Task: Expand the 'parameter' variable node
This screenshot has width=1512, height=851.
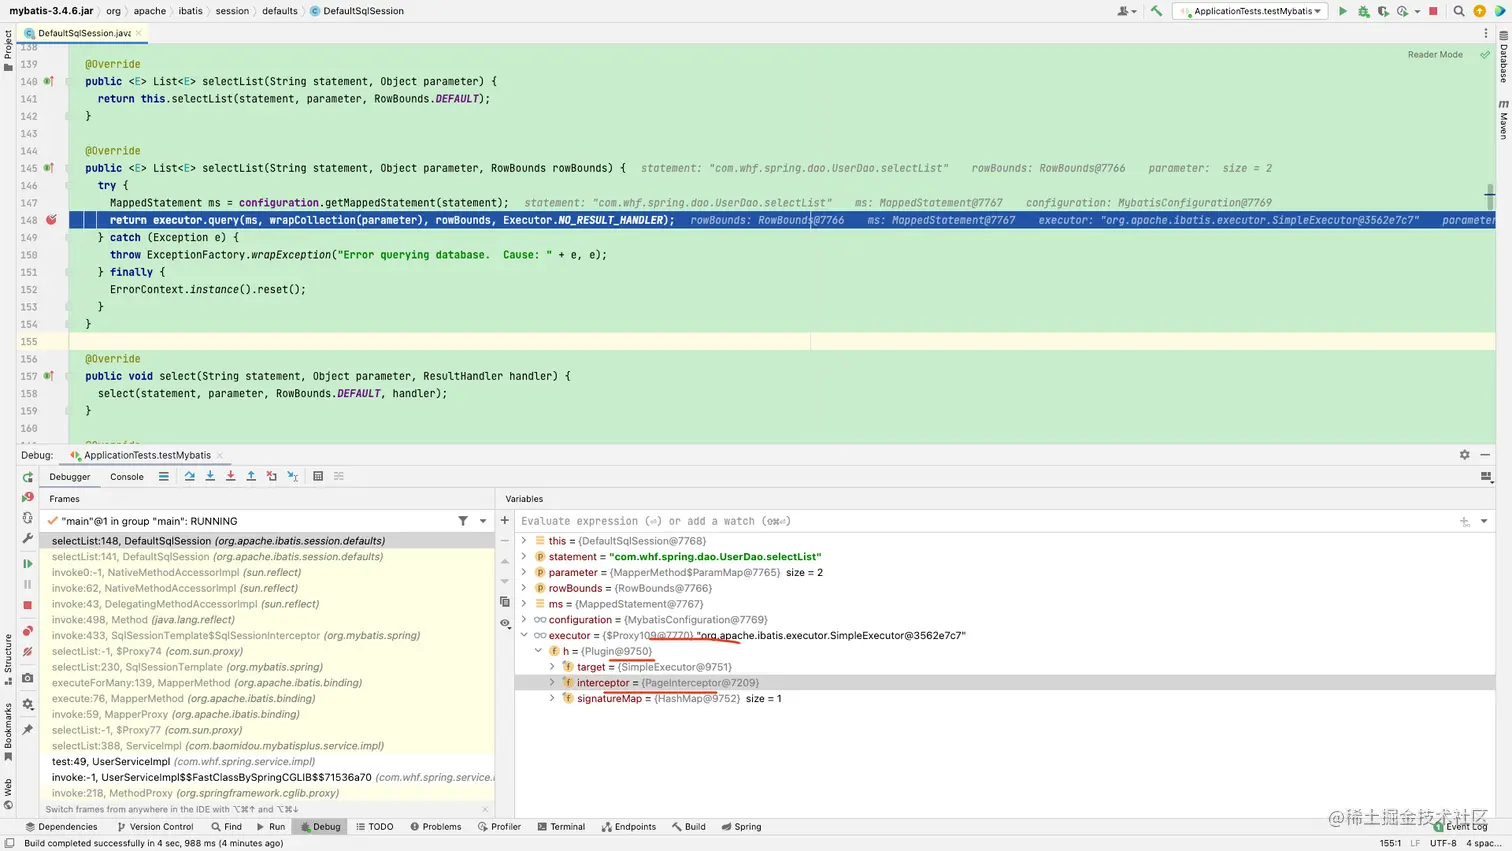Action: pos(524,572)
